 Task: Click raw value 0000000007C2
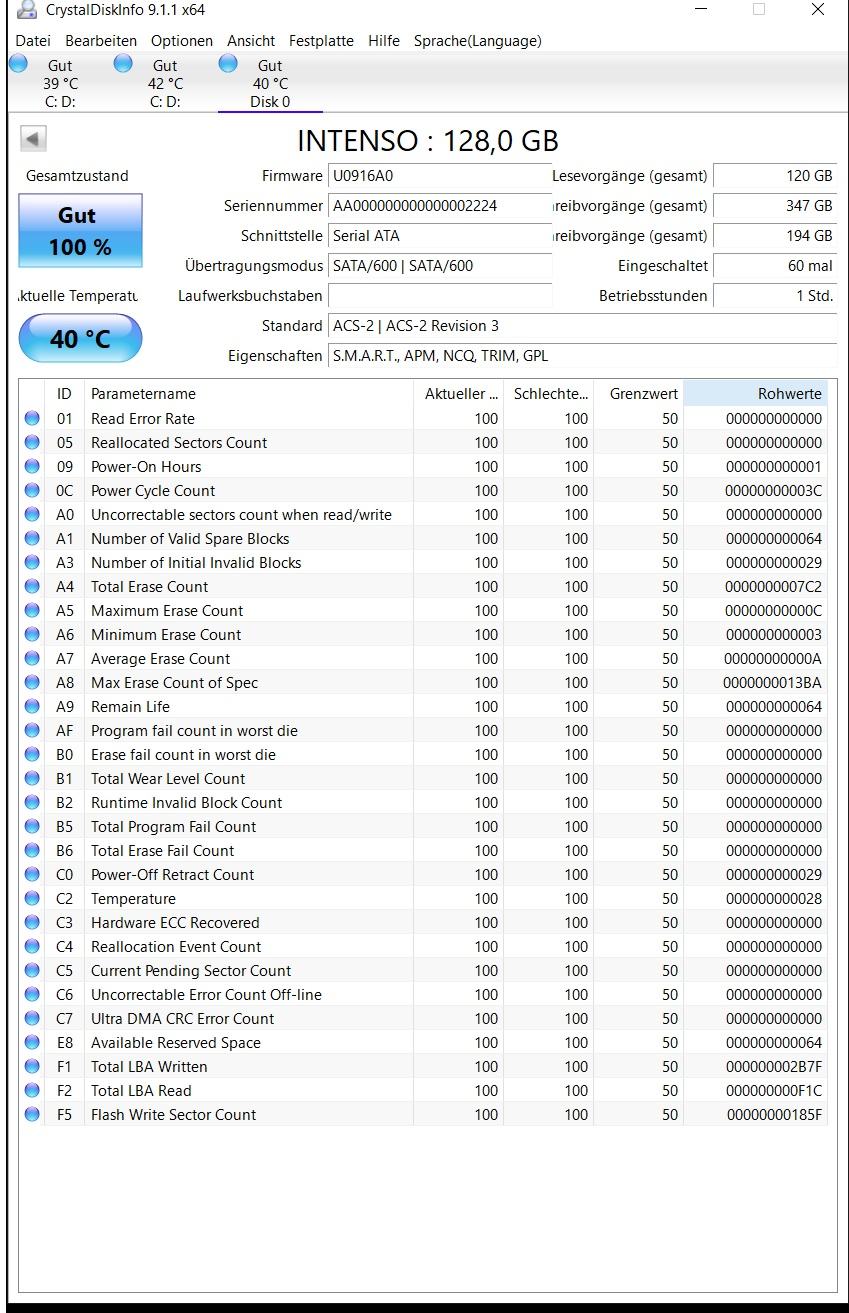(x=773, y=587)
